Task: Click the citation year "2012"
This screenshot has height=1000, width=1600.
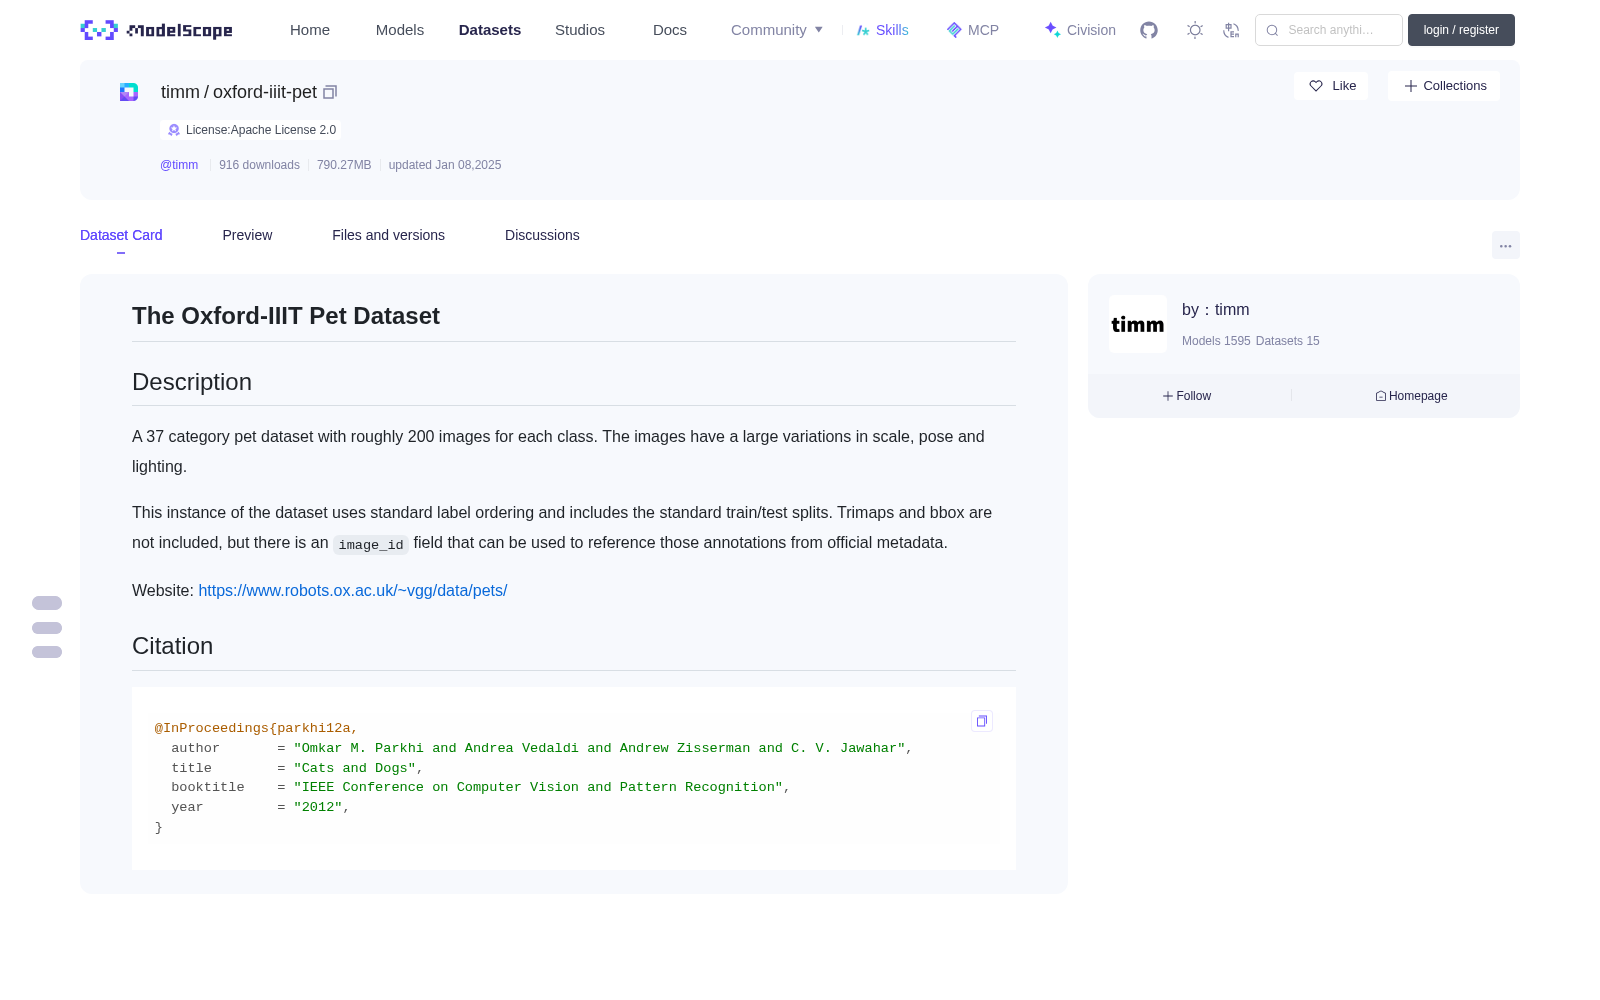Action: (318, 807)
